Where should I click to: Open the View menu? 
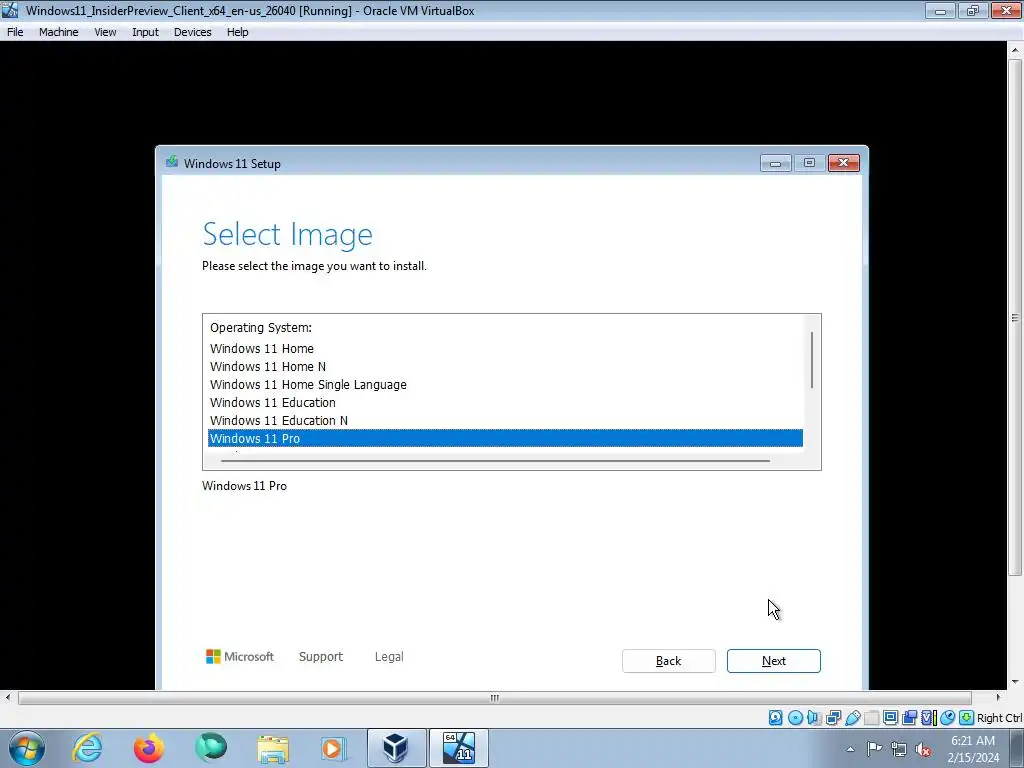tap(105, 32)
